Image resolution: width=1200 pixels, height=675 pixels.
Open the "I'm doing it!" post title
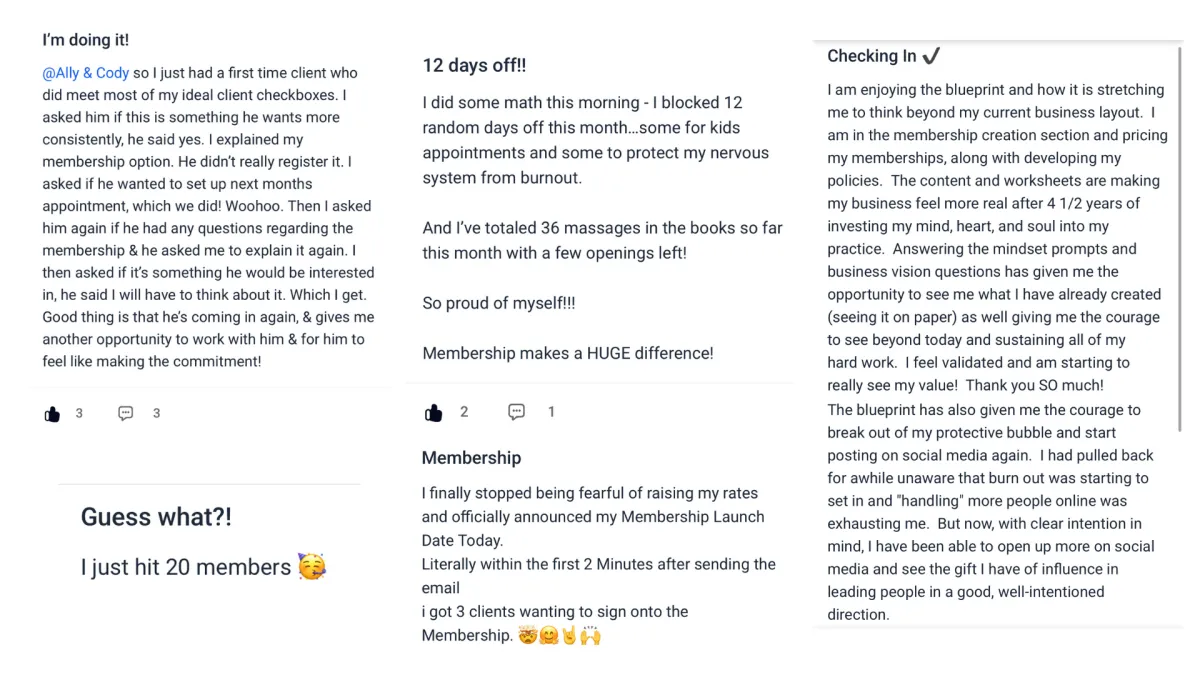pyautogui.click(x=85, y=40)
